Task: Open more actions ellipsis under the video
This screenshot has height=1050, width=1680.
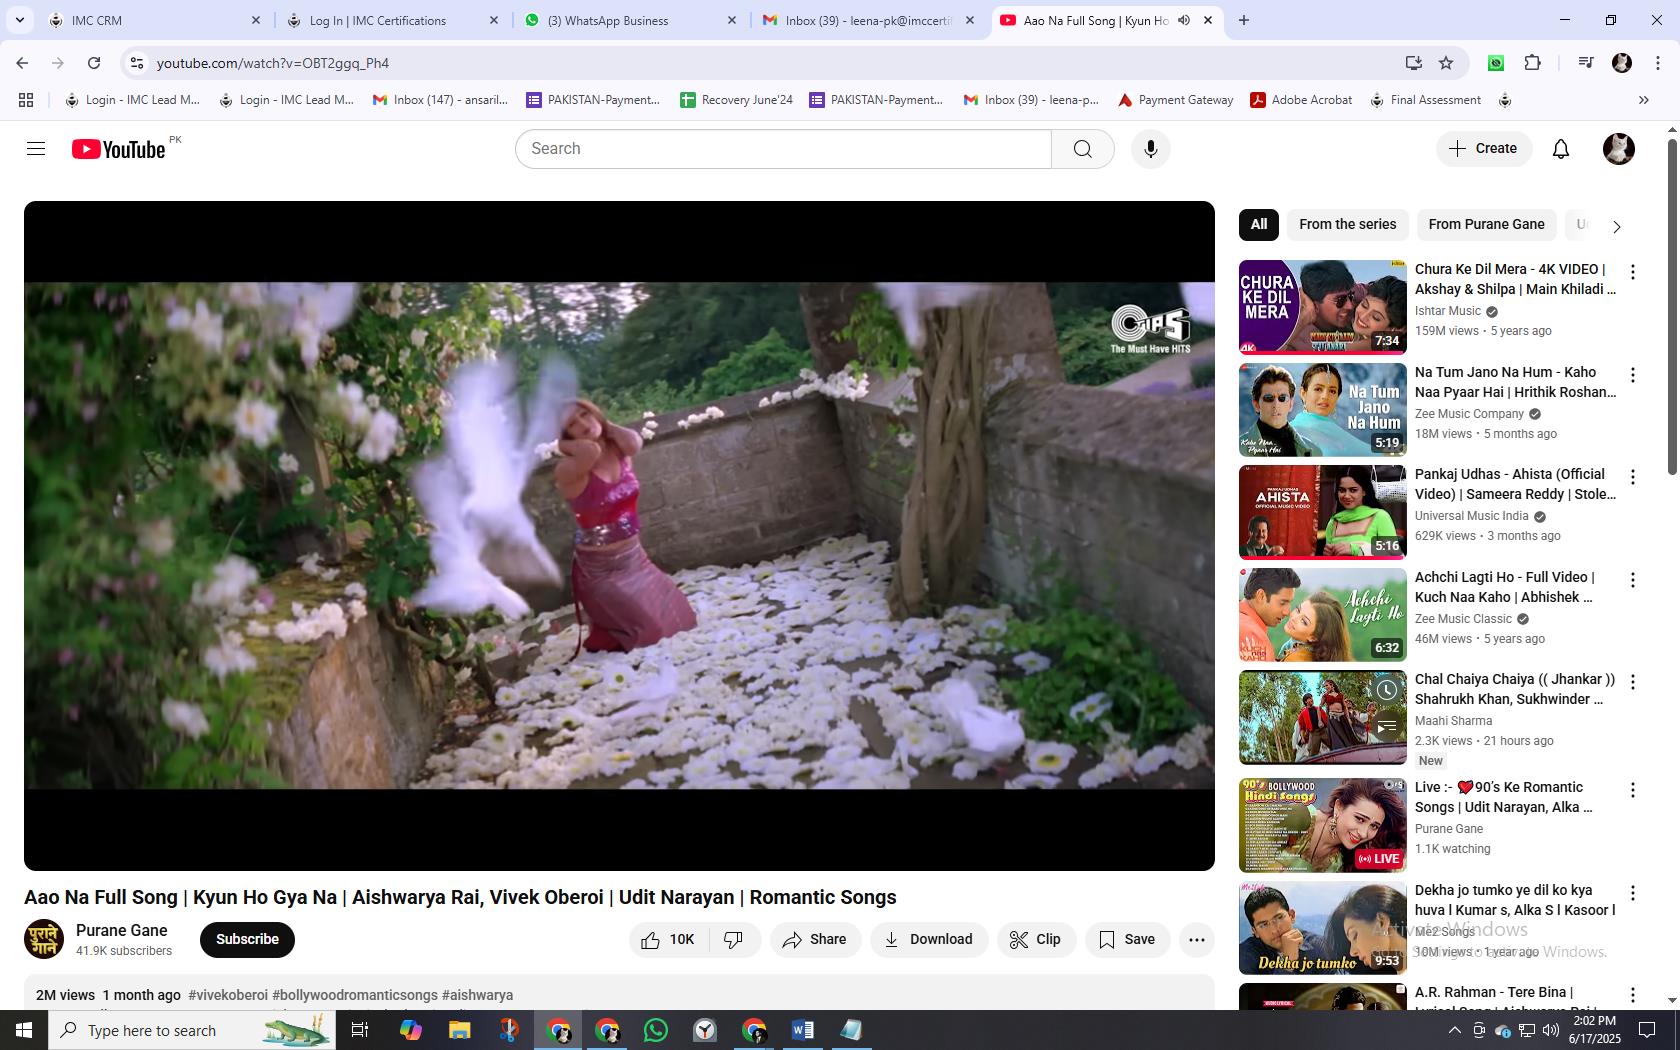Action: pos(1197,939)
